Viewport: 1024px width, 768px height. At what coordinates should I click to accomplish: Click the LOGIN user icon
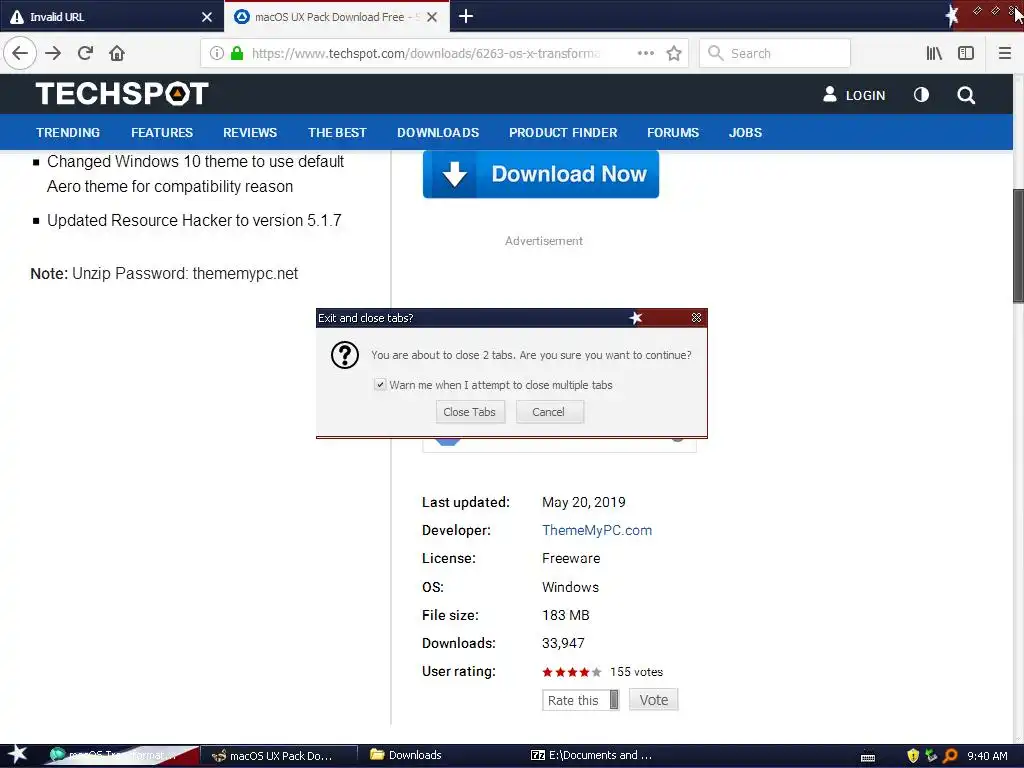coord(829,94)
